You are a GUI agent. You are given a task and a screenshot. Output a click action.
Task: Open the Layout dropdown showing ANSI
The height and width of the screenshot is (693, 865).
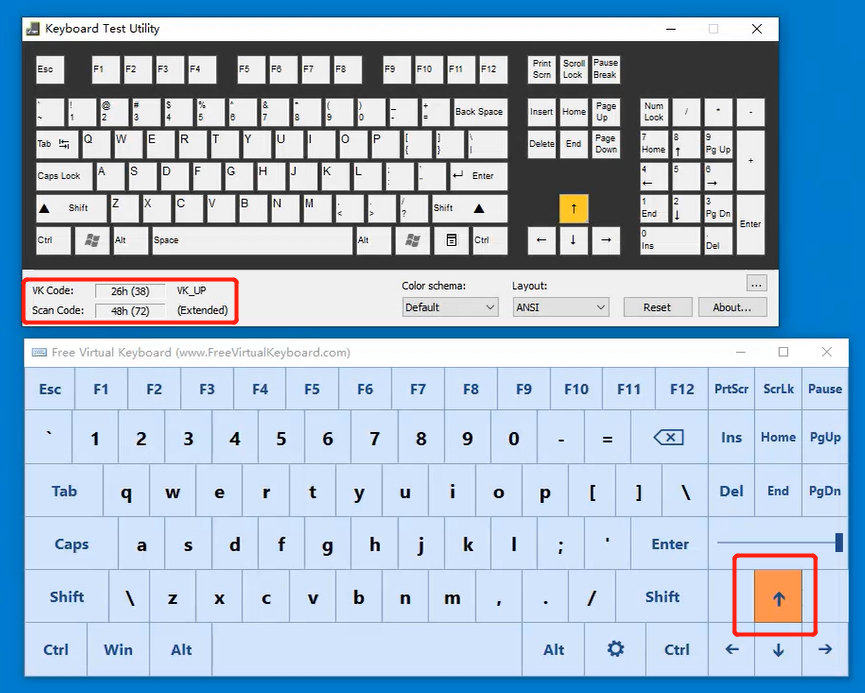pyautogui.click(x=560, y=307)
